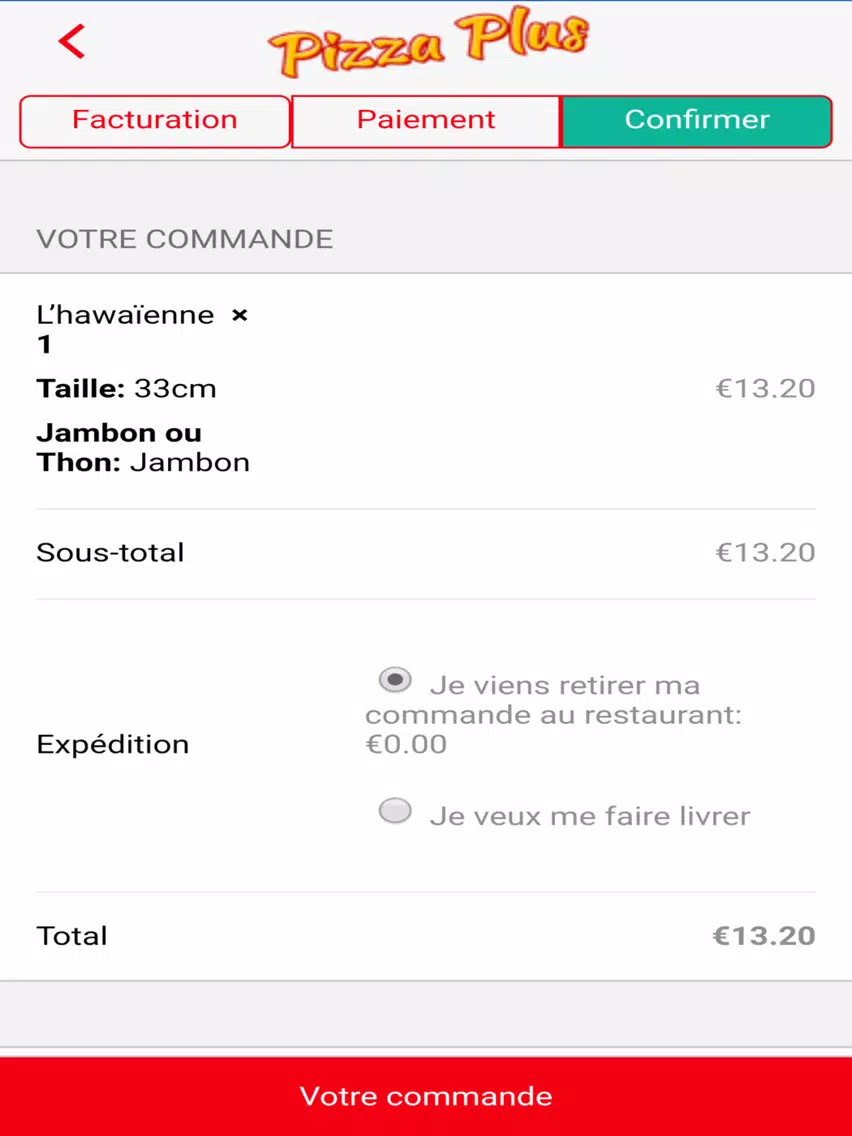Tap the item price €13.20 beside Taille

(x=765, y=389)
